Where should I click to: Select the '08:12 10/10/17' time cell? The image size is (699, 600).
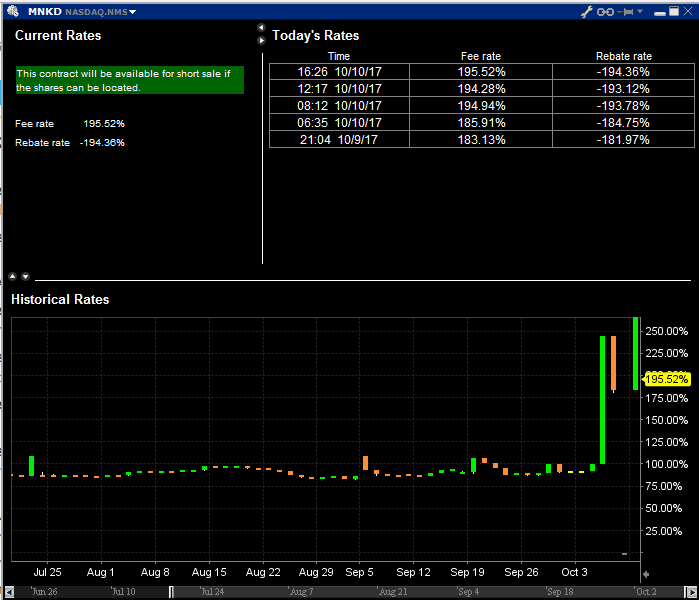(339, 106)
